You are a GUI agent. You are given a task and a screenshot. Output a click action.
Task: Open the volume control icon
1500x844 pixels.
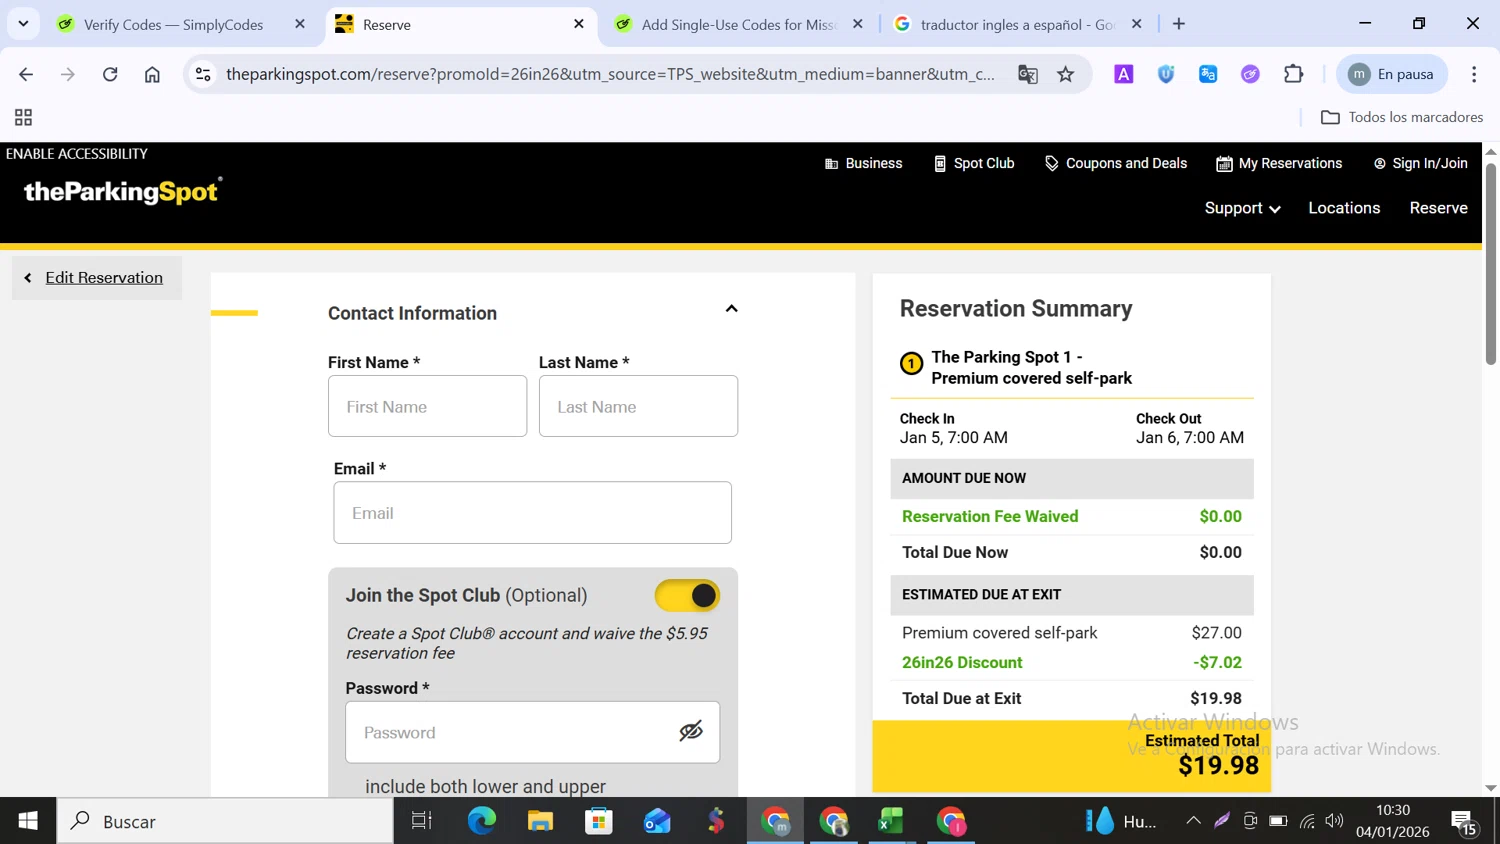[x=1334, y=821]
